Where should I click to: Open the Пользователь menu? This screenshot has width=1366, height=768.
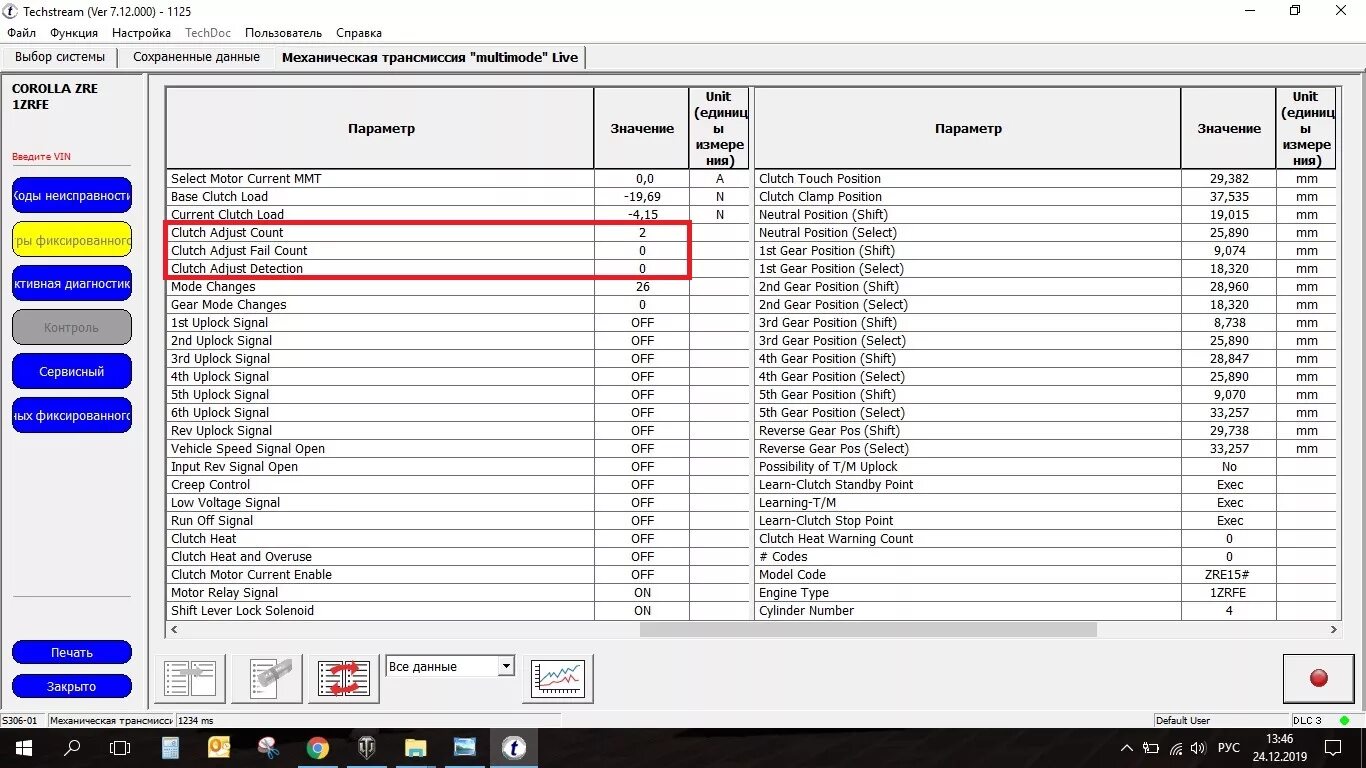[283, 33]
